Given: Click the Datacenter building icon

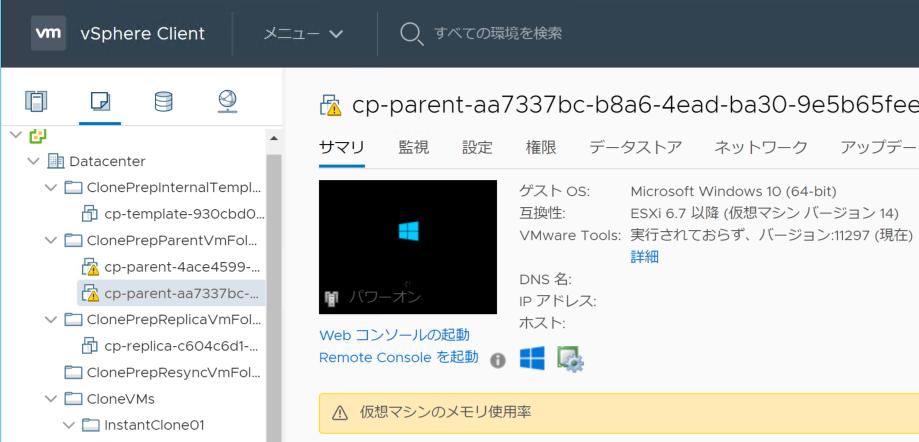Looking at the screenshot, I should click(x=56, y=161).
